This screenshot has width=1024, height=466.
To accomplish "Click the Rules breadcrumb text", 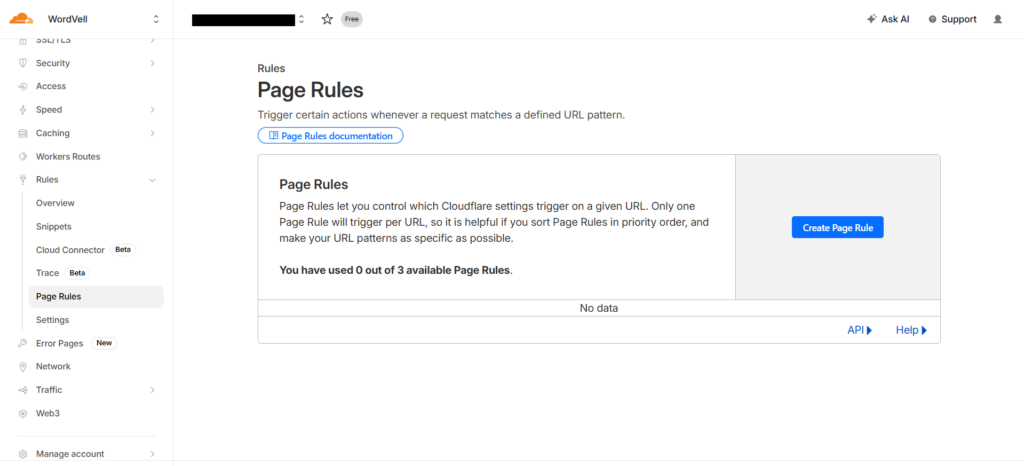I will click(271, 68).
